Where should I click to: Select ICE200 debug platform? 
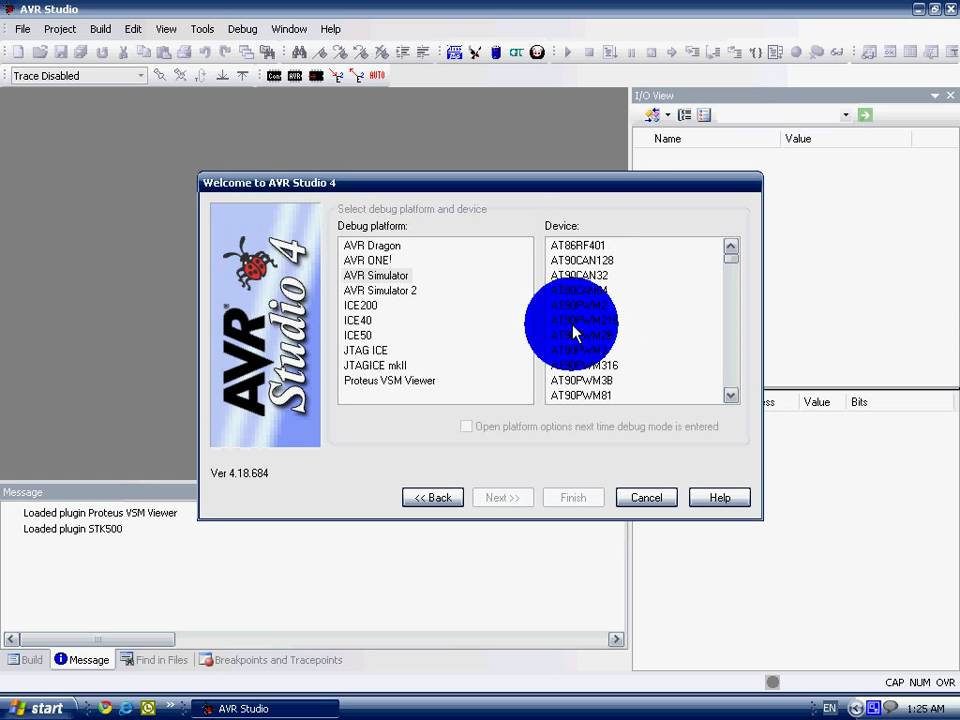(361, 306)
